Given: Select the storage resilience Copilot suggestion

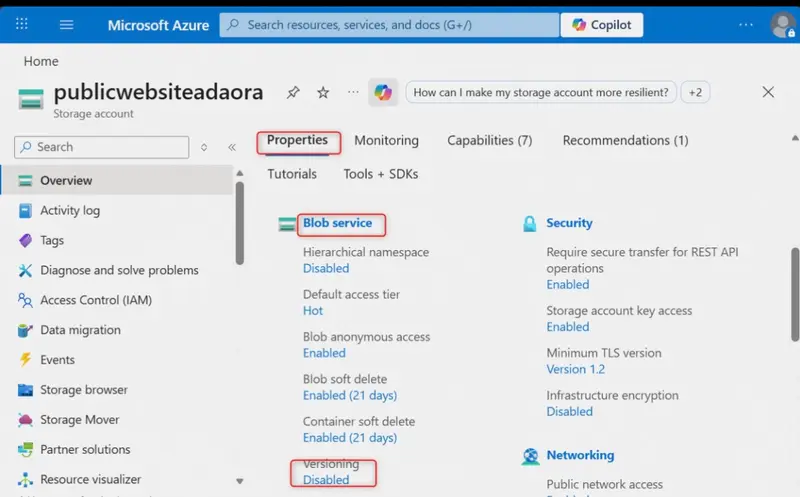Looking at the screenshot, I should click(x=541, y=92).
